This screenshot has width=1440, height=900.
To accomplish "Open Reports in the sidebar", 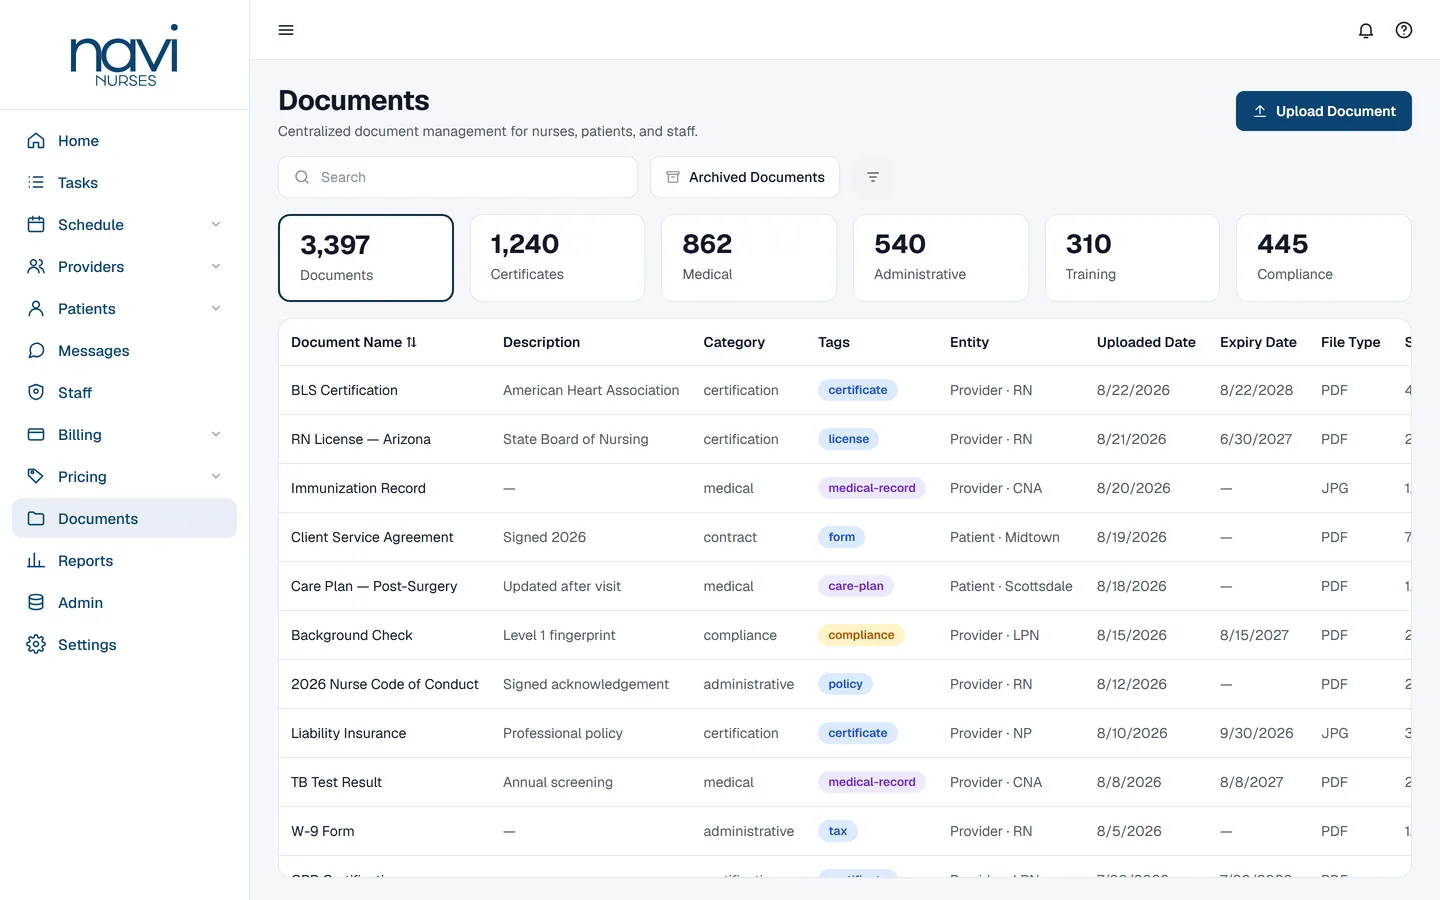I will (x=124, y=561).
